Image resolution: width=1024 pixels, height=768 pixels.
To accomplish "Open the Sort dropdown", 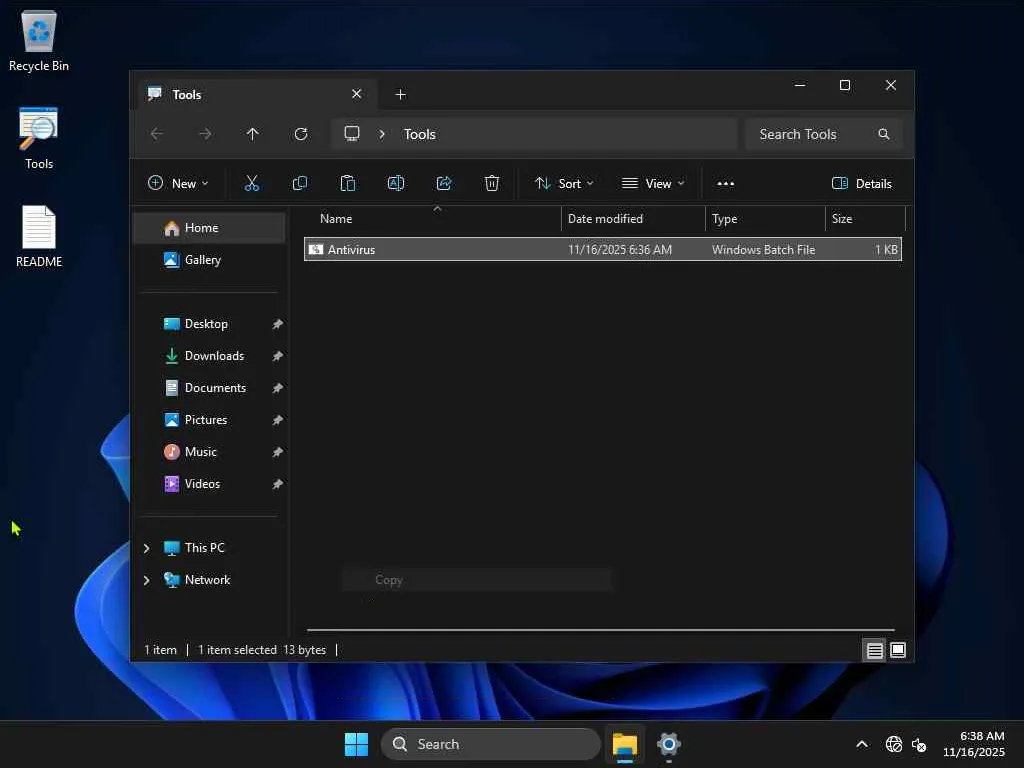I will (564, 184).
